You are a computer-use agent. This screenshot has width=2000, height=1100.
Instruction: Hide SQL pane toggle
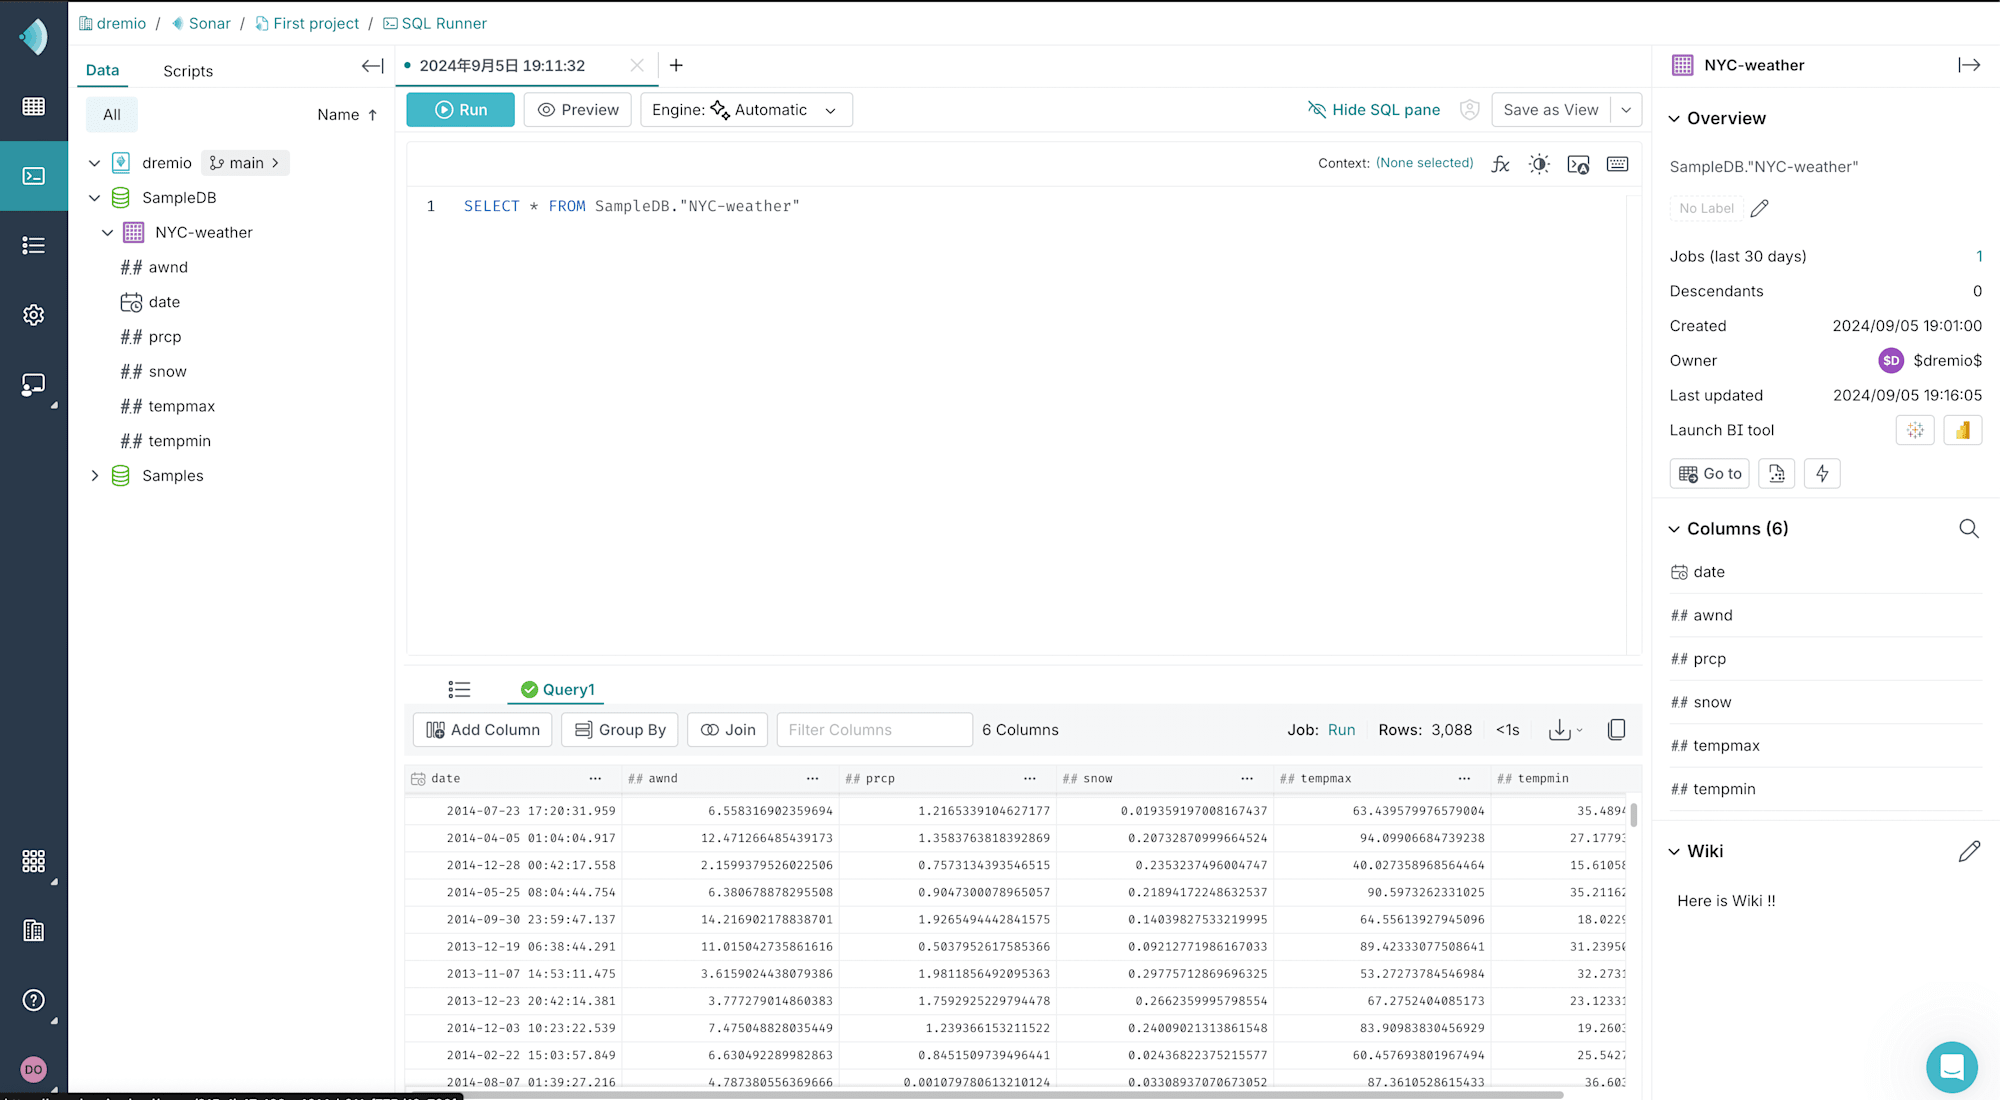(1374, 110)
